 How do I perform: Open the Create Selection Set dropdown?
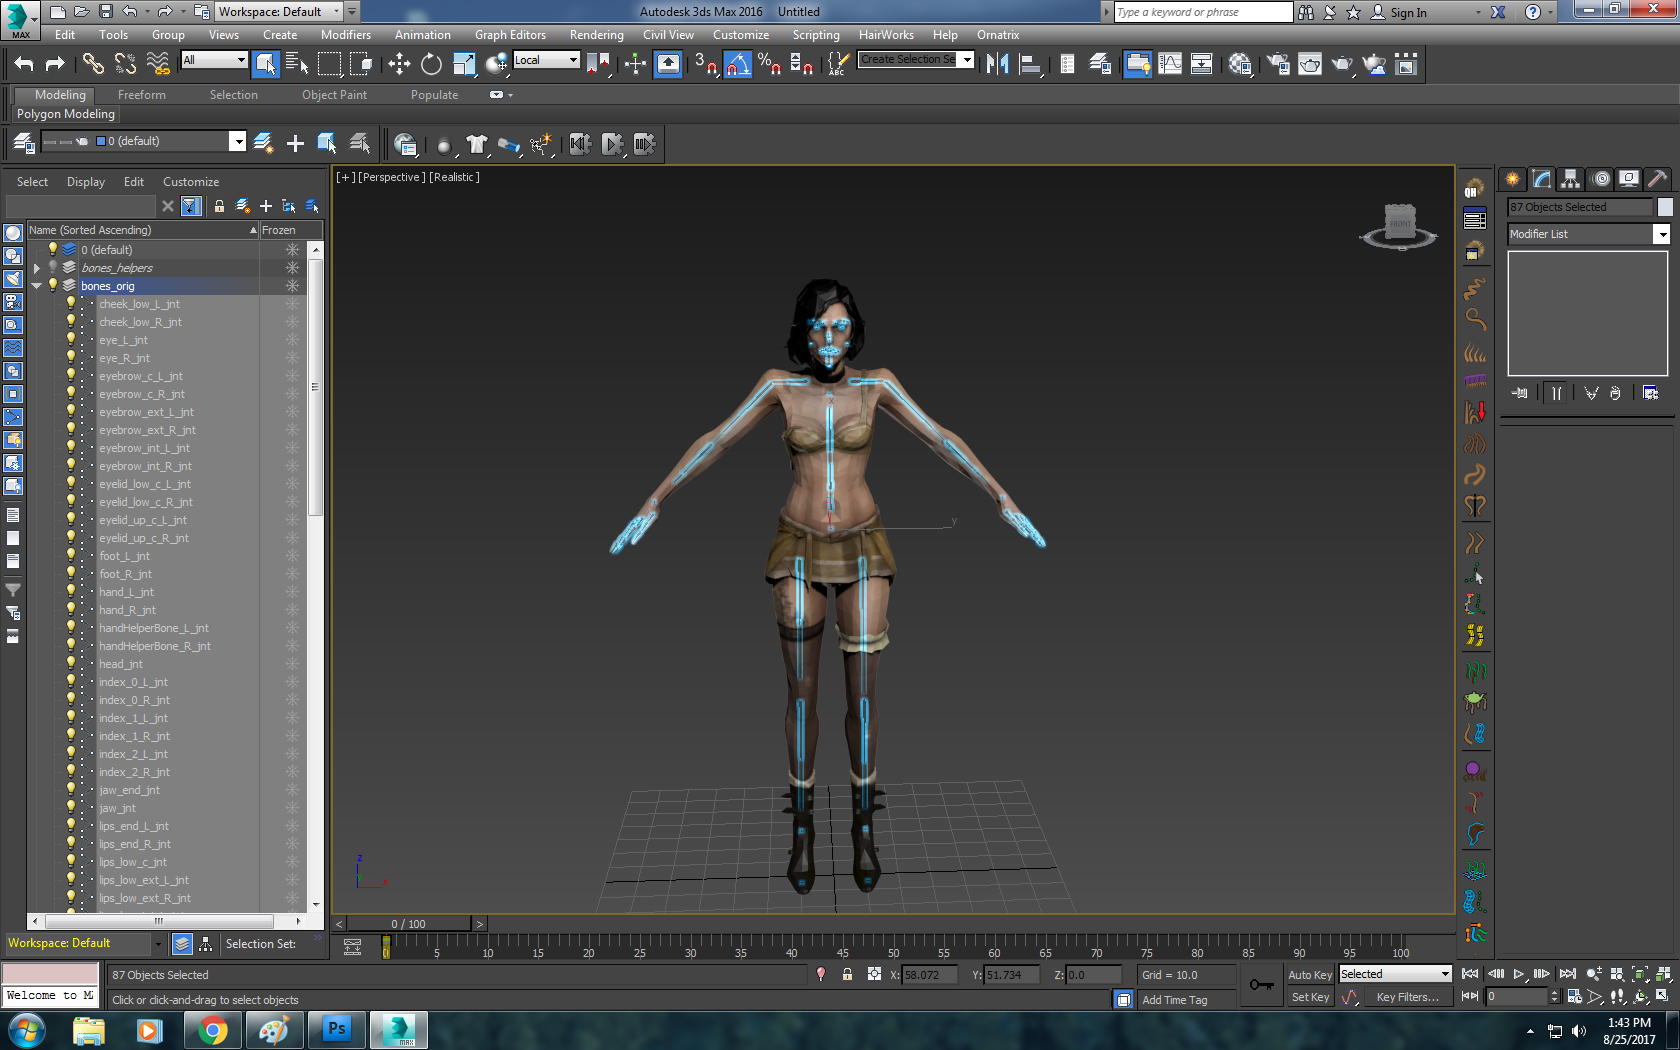click(916, 60)
